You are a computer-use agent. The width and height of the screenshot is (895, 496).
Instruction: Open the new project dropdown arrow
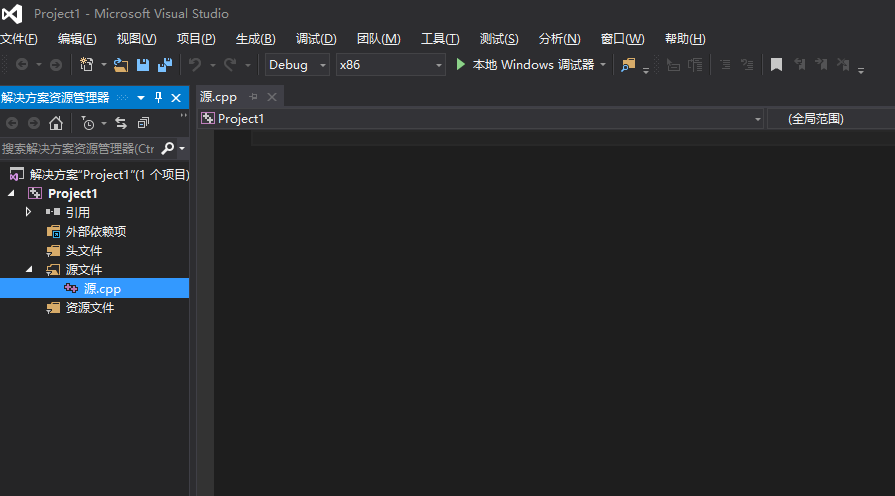(x=103, y=64)
